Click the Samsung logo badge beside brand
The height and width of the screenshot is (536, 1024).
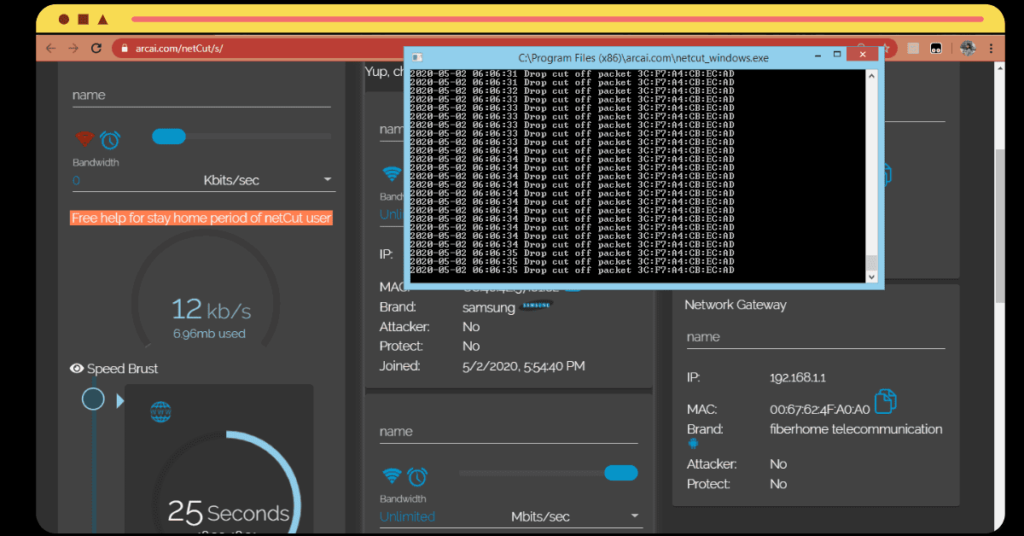click(536, 305)
